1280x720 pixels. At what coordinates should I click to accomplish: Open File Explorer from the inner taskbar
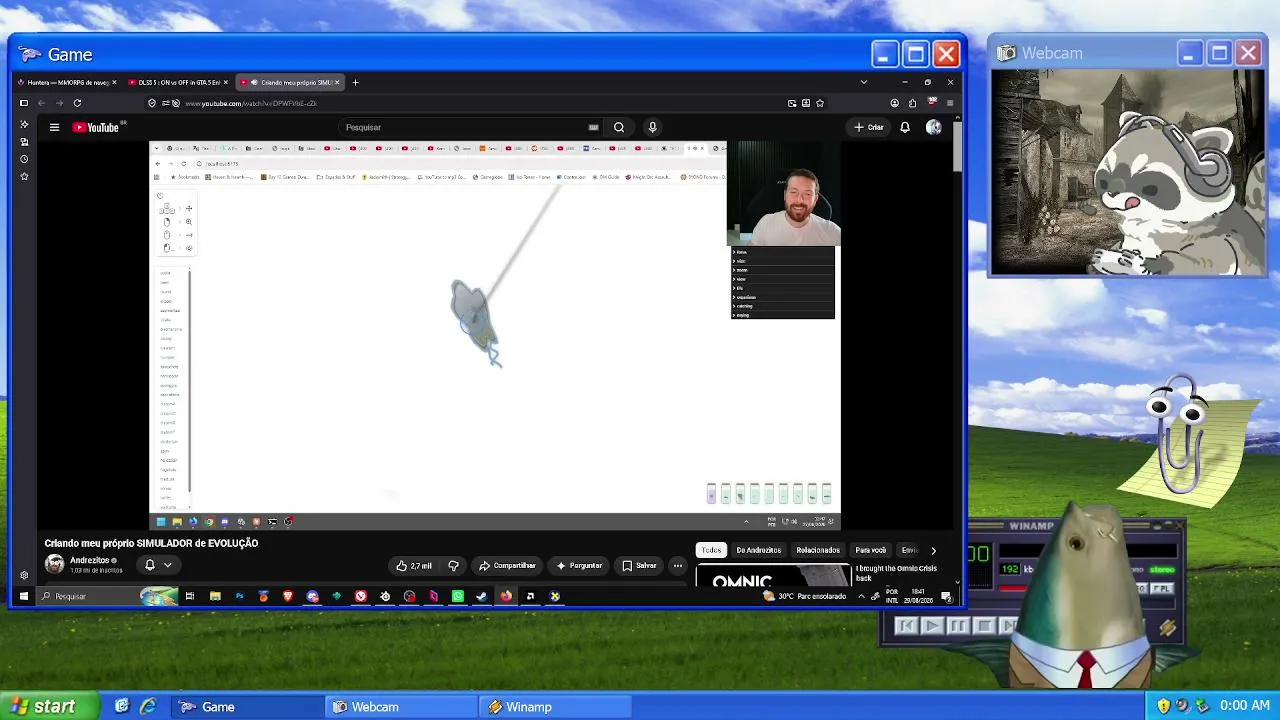215,596
